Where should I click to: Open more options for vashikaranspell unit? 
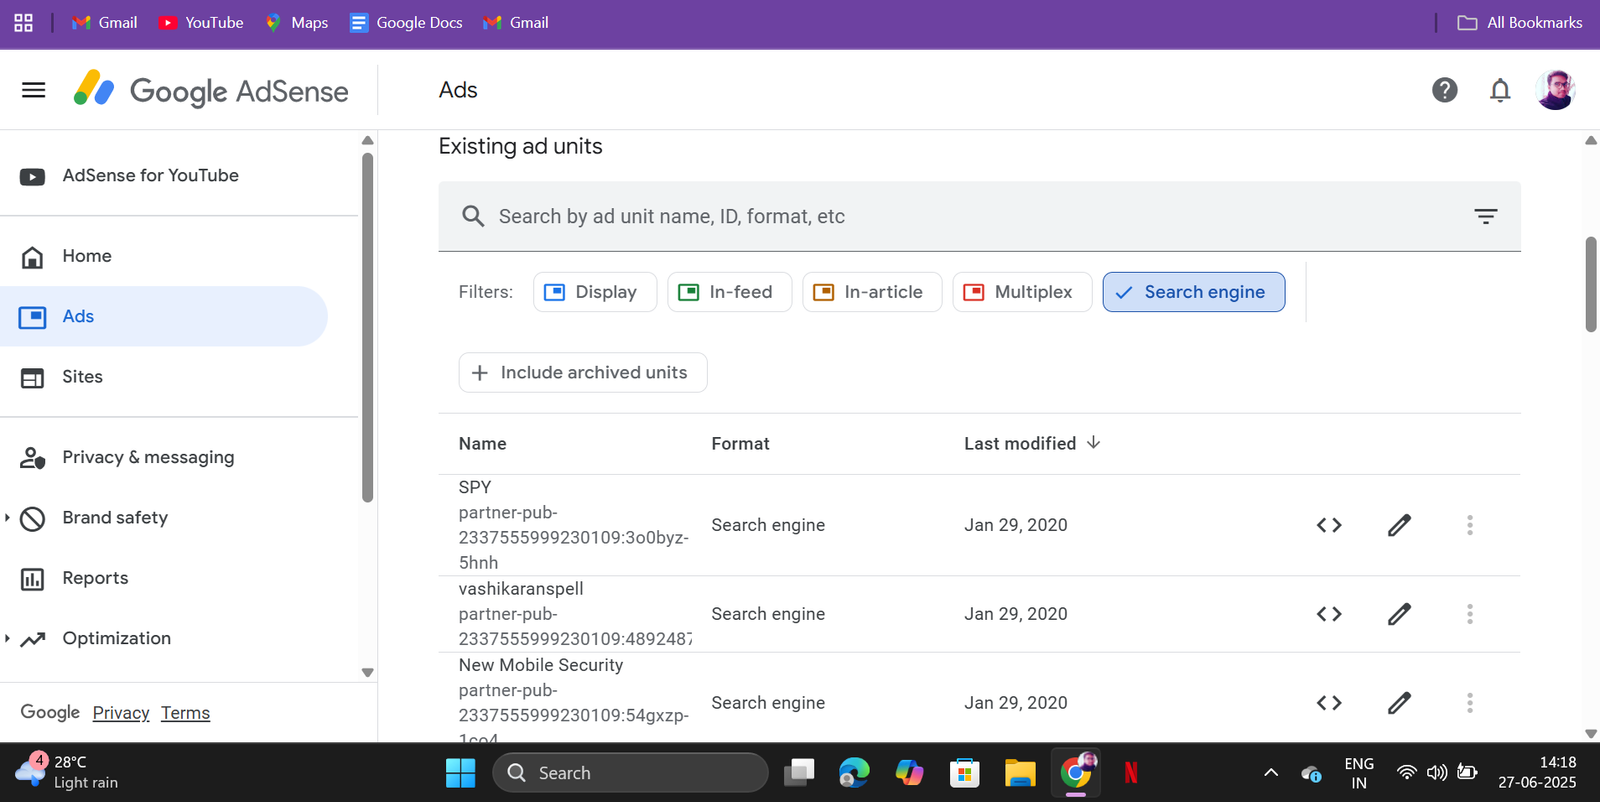[1470, 614]
